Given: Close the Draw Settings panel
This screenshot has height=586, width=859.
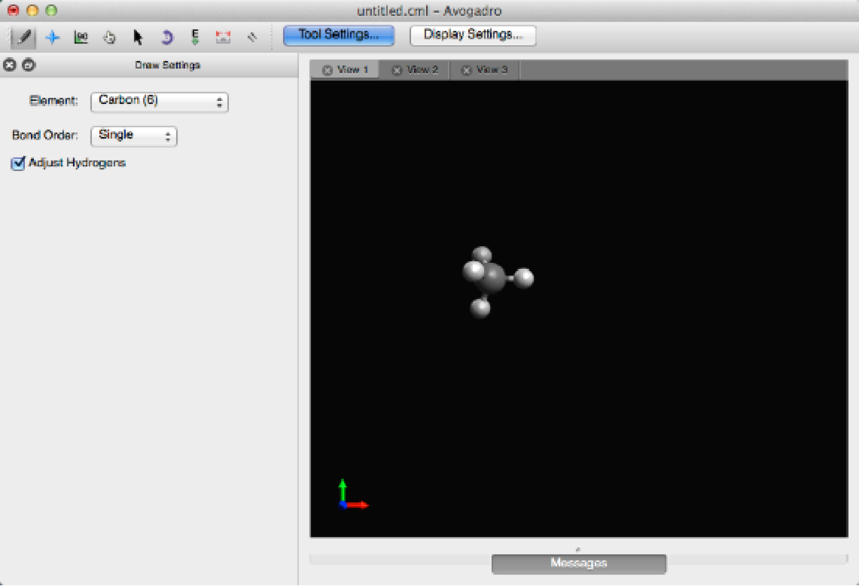Looking at the screenshot, I should (x=10, y=65).
